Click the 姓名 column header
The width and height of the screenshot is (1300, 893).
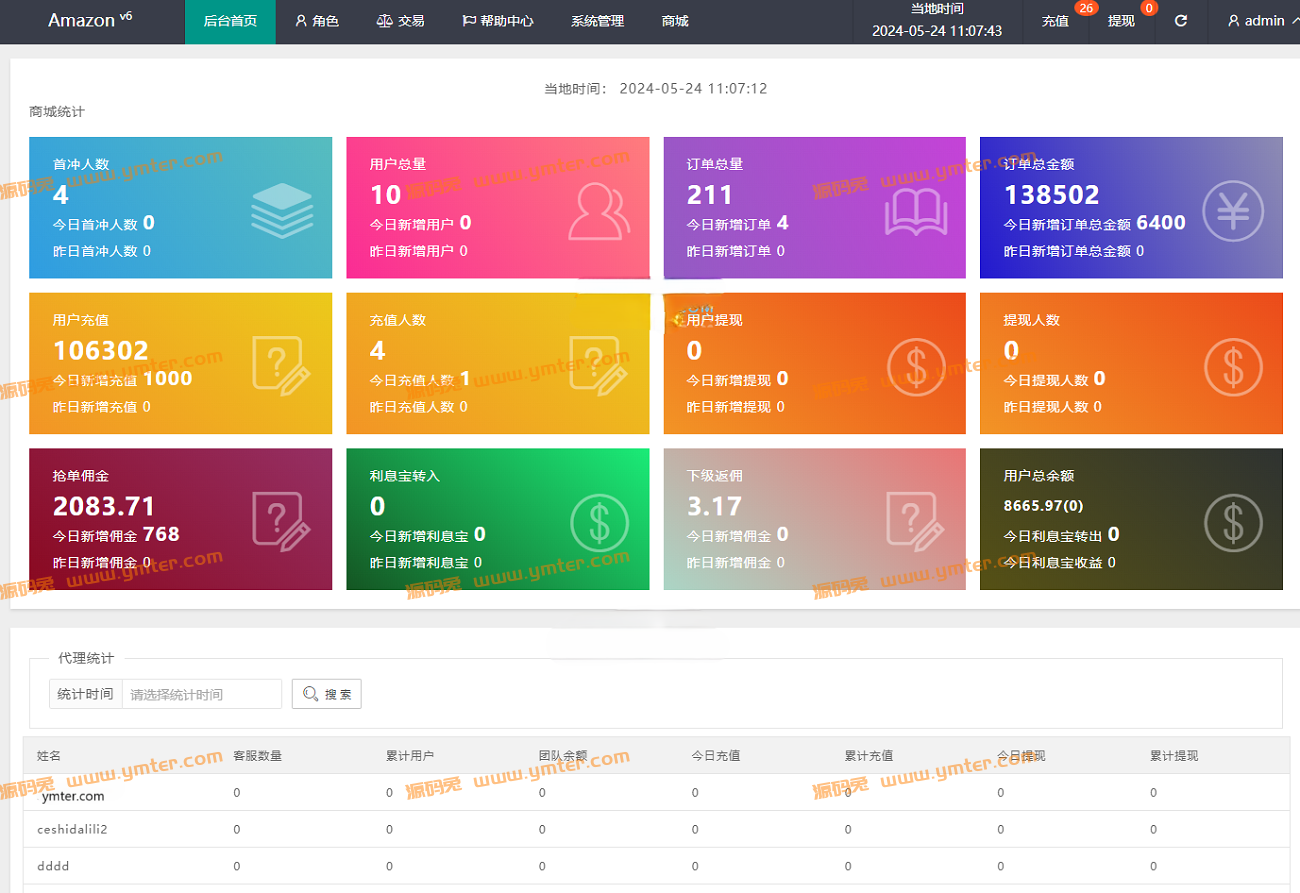(x=49, y=756)
